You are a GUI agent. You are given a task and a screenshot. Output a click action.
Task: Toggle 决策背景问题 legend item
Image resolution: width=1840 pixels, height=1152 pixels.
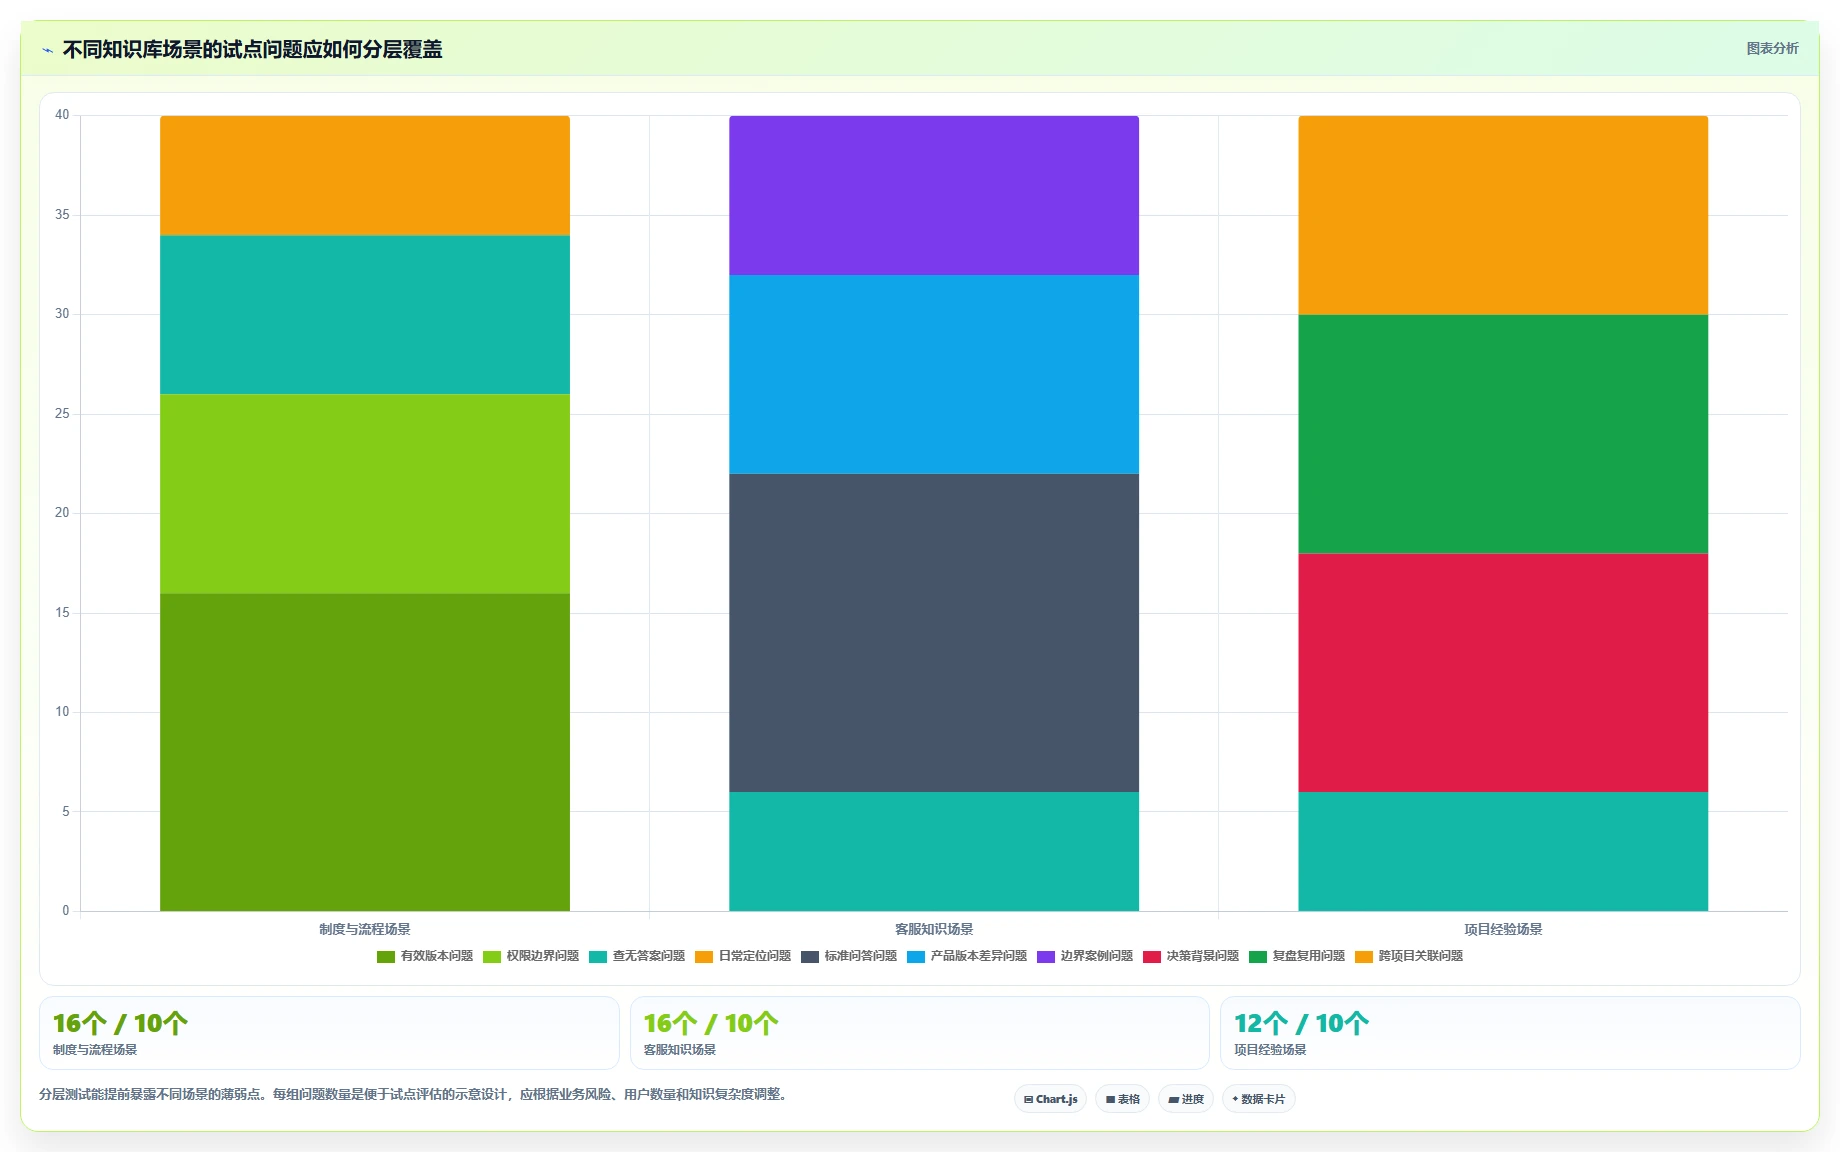(x=1191, y=956)
